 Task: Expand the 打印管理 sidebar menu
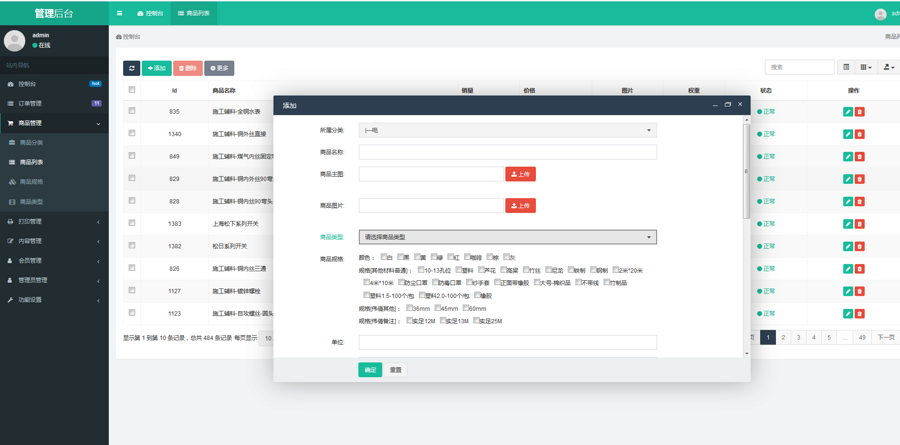(54, 221)
